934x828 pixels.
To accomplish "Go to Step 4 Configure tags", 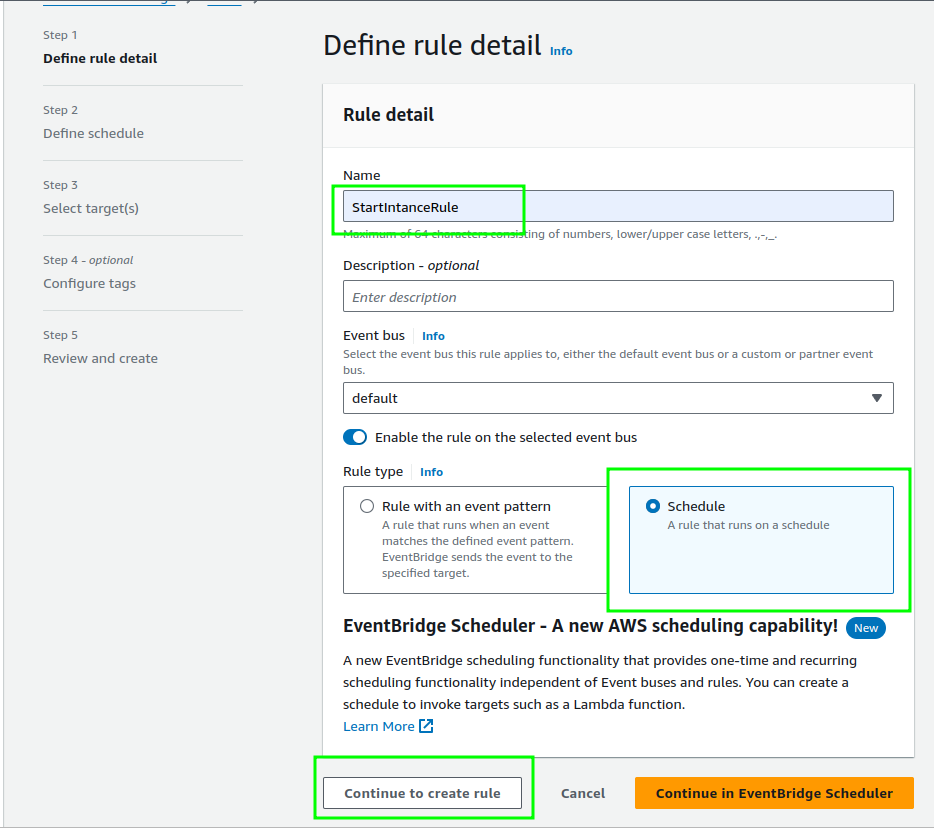I will 89,283.
